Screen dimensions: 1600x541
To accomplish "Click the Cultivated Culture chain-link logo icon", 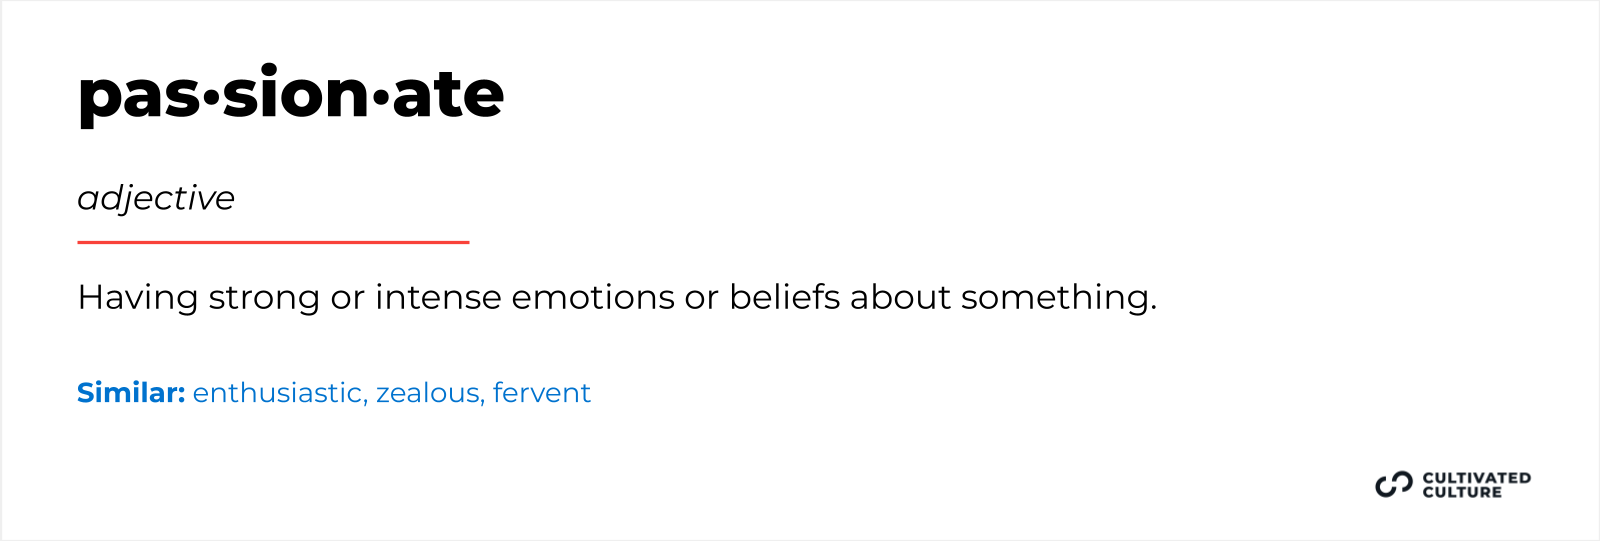I will 1393,485.
